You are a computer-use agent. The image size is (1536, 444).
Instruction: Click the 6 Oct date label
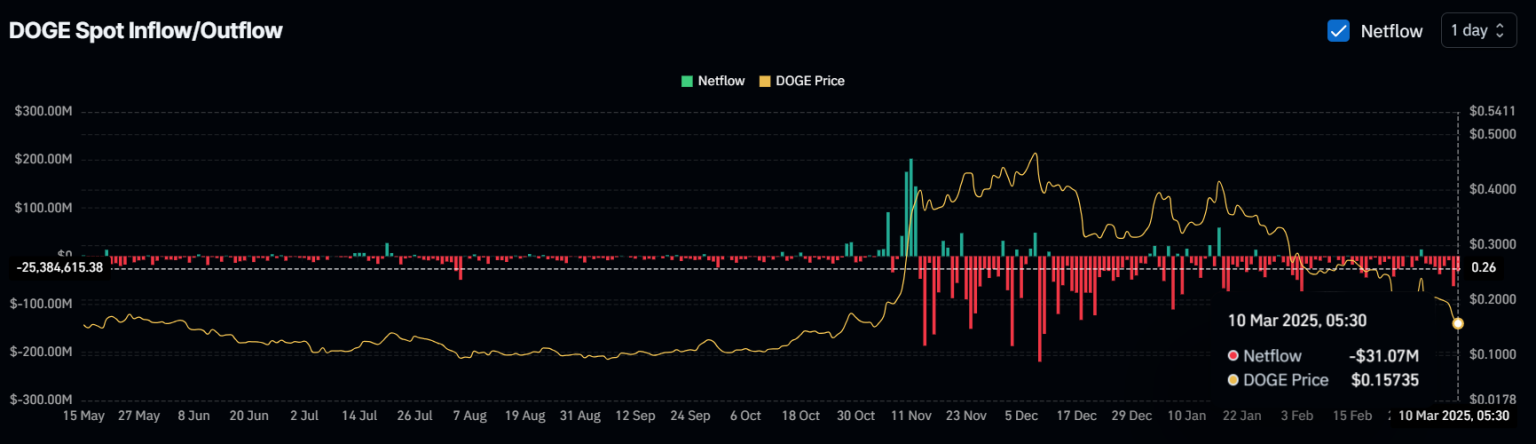pyautogui.click(x=746, y=415)
